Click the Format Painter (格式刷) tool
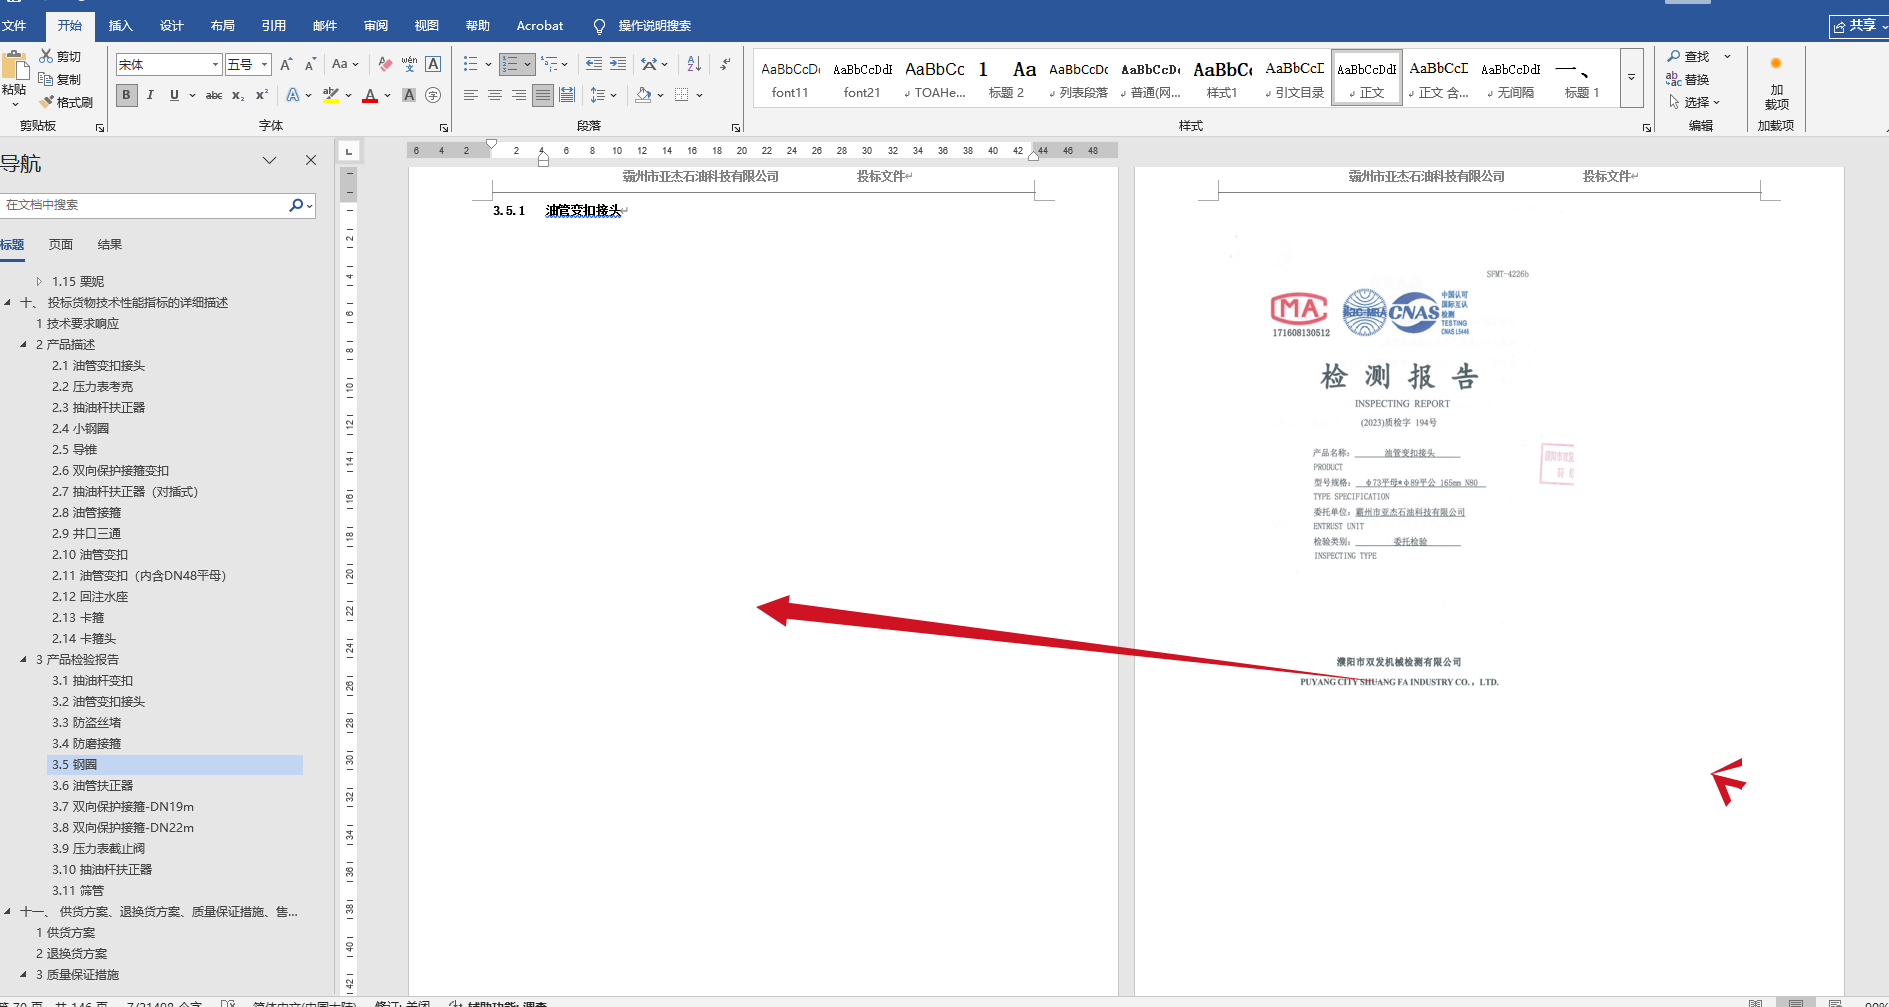Viewport: 1889px width, 1007px height. (x=66, y=102)
